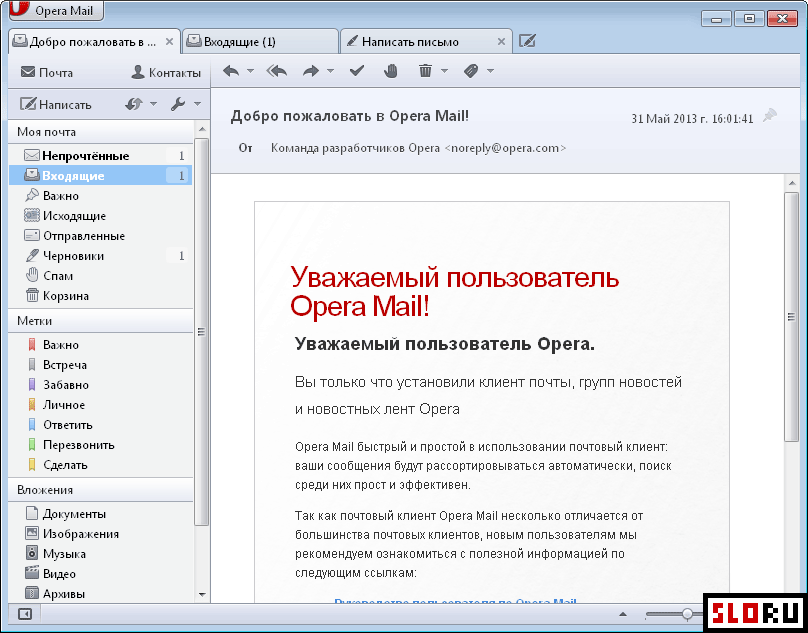Viewport: 808px width, 633px height.
Task: Click the message date 31 Май 2013
Action: (x=692, y=119)
